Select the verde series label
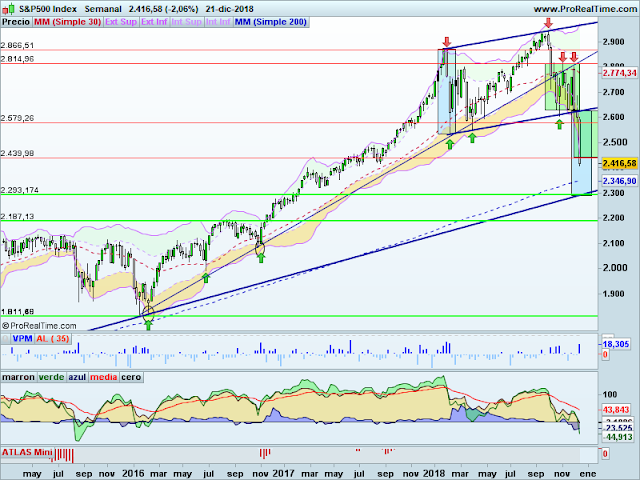Viewport: 640px width, 480px height. 51,377
